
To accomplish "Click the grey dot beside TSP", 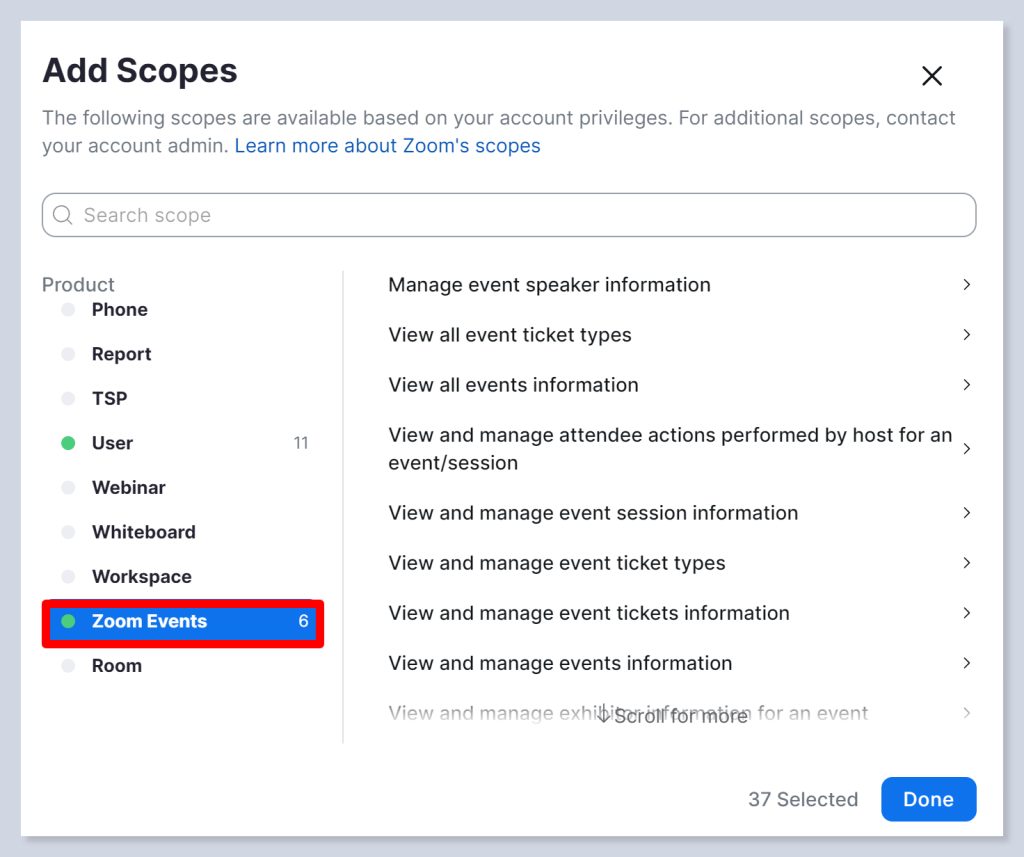I will pyautogui.click(x=68, y=399).
